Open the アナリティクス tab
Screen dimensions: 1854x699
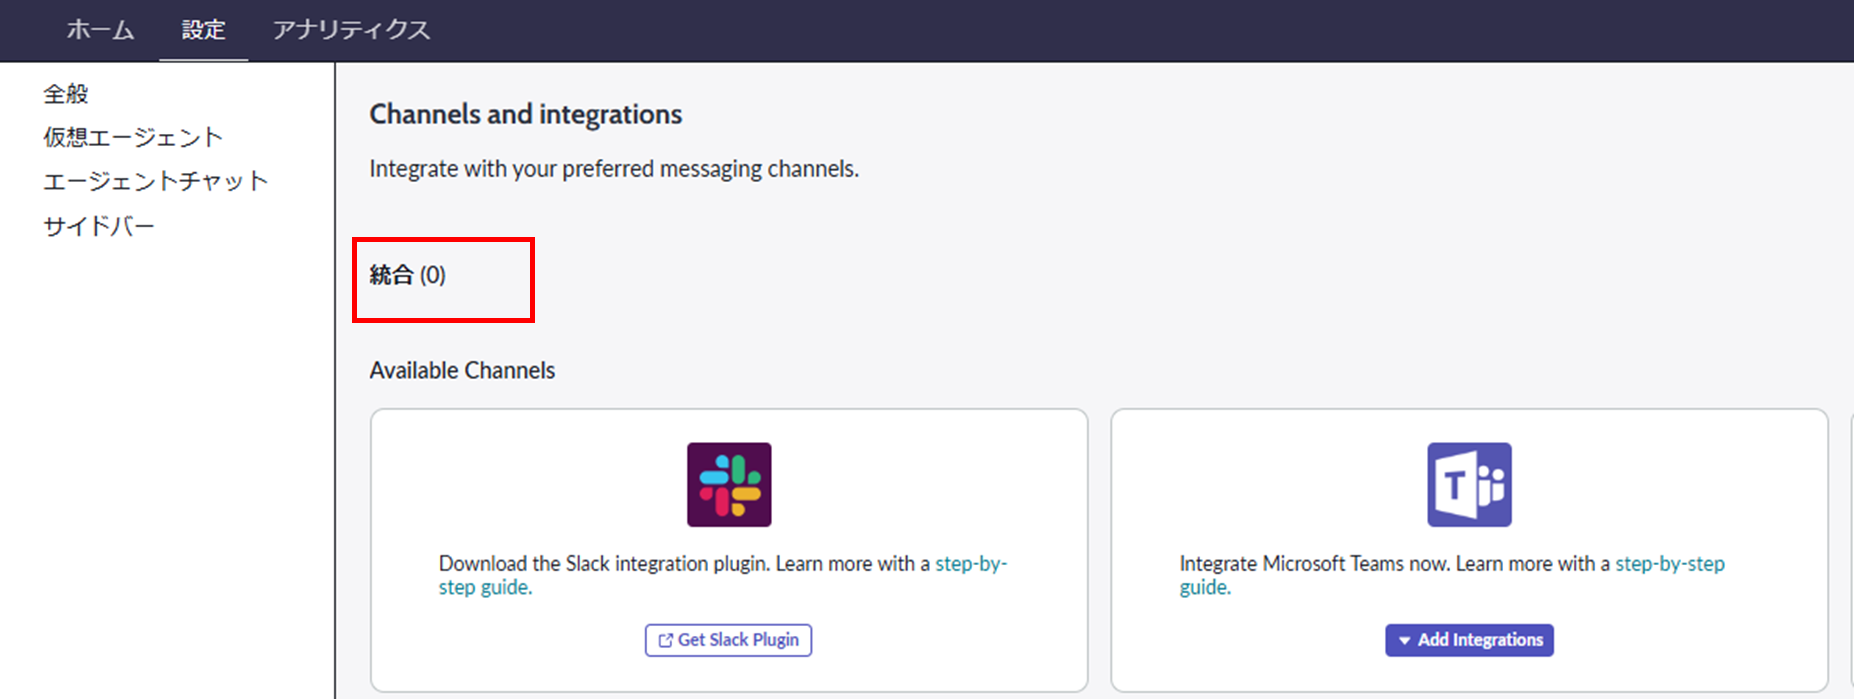pyautogui.click(x=351, y=30)
